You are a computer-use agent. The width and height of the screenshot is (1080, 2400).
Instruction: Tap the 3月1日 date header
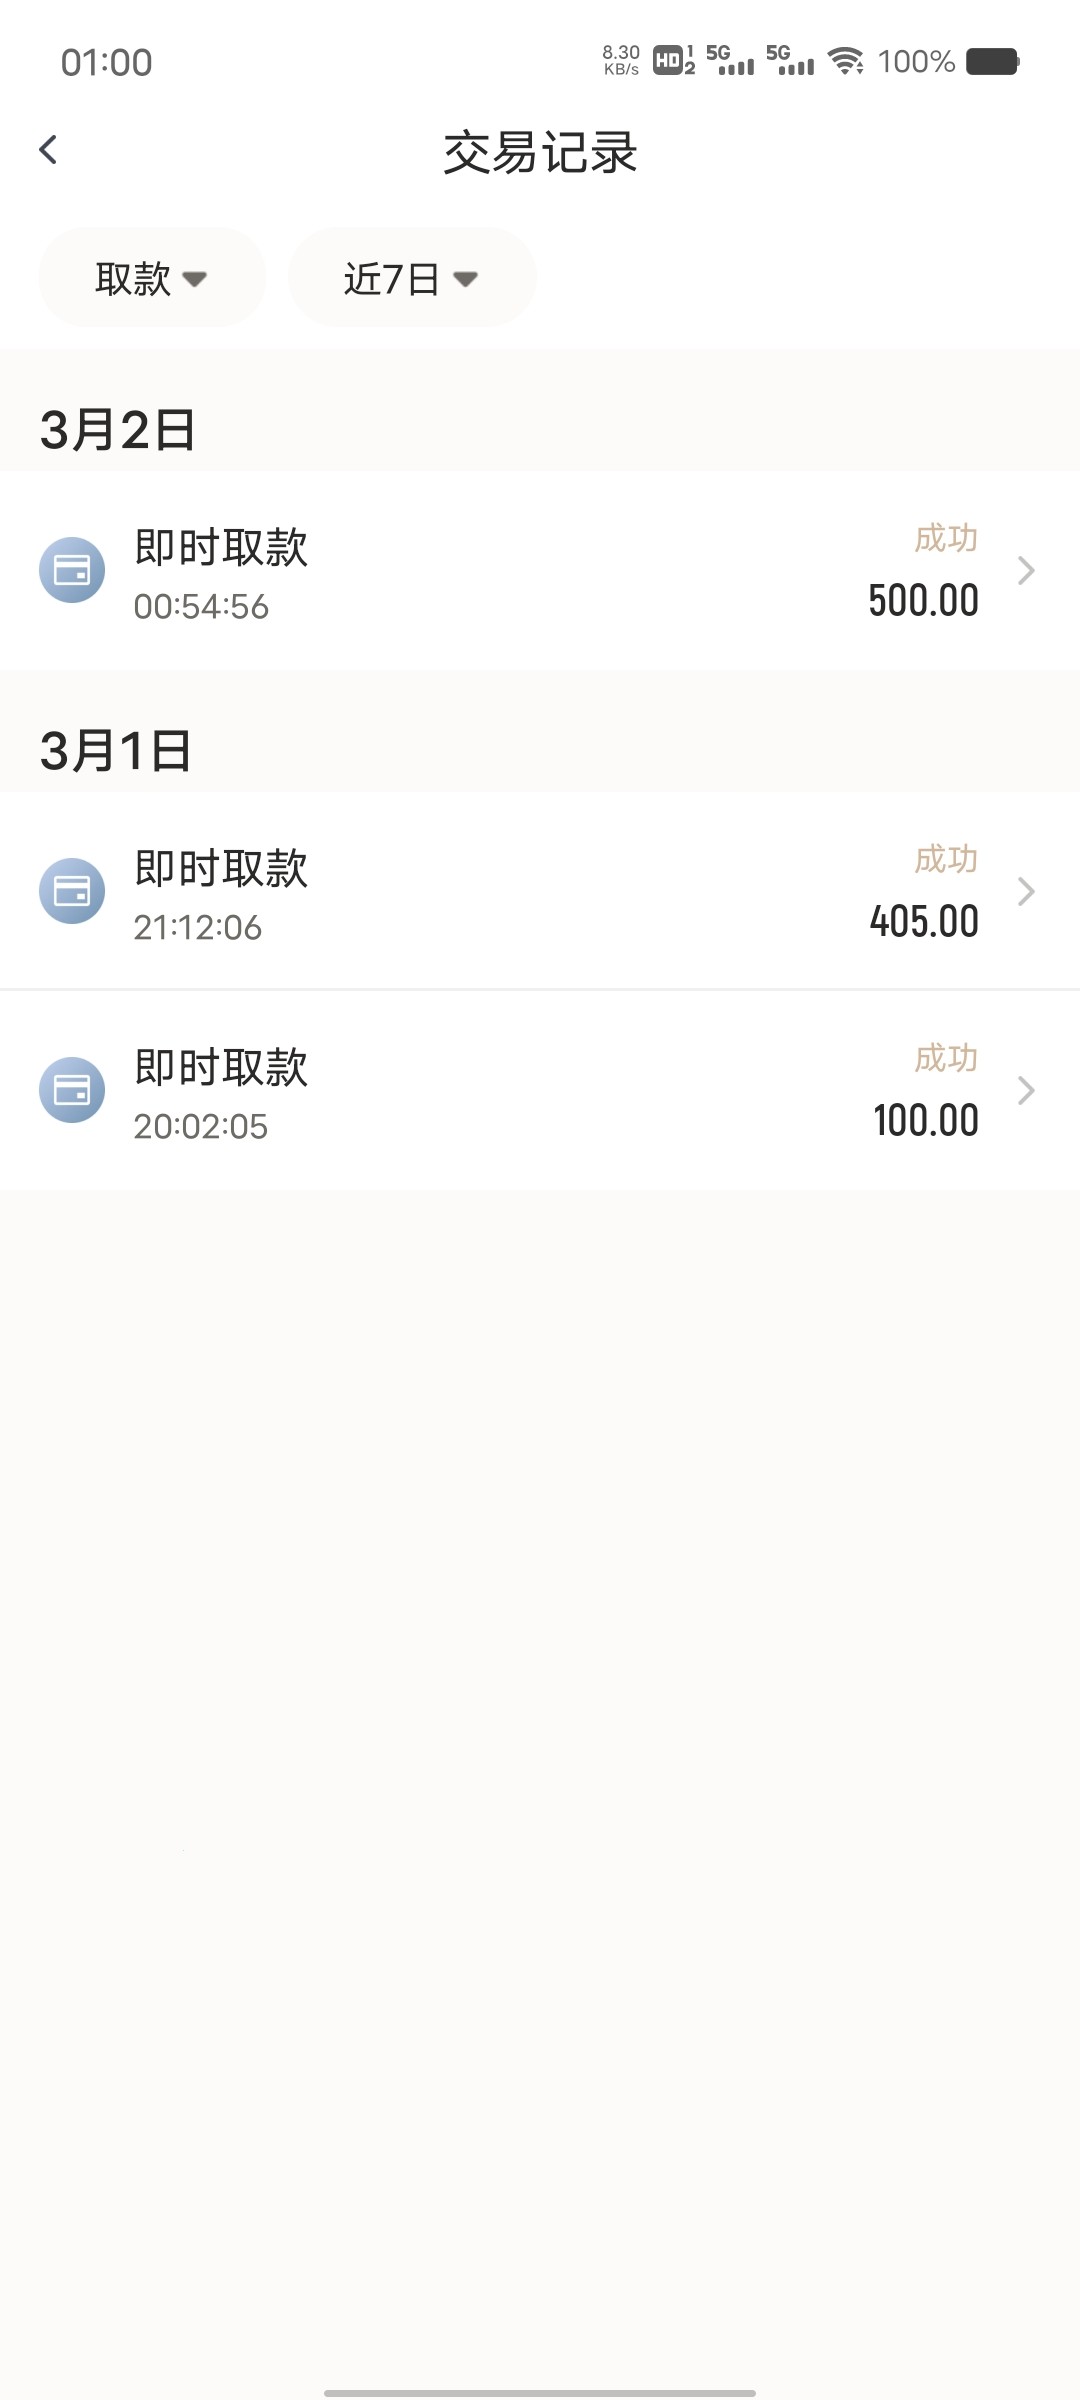116,751
